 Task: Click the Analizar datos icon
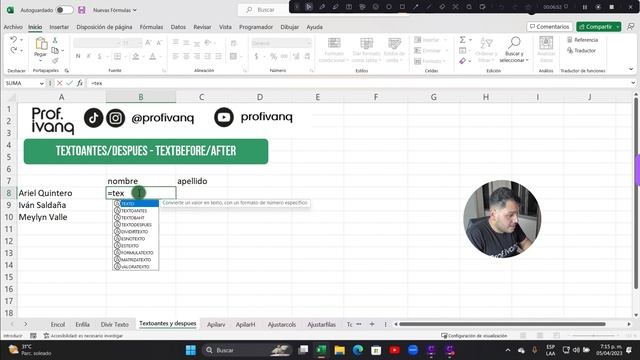tap(546, 49)
